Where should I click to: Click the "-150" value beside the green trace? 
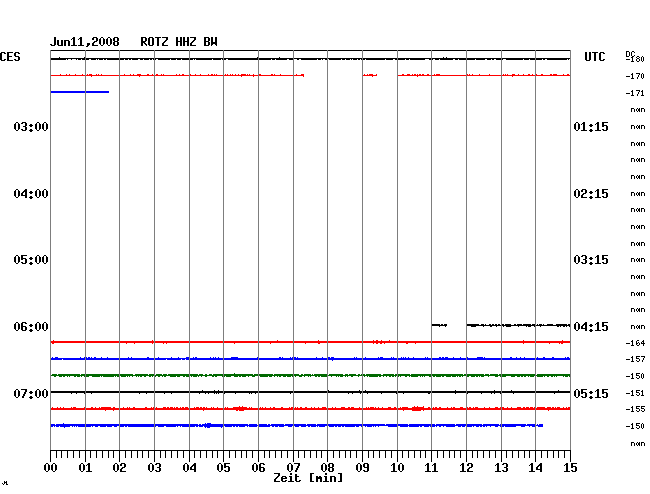click(x=635, y=376)
